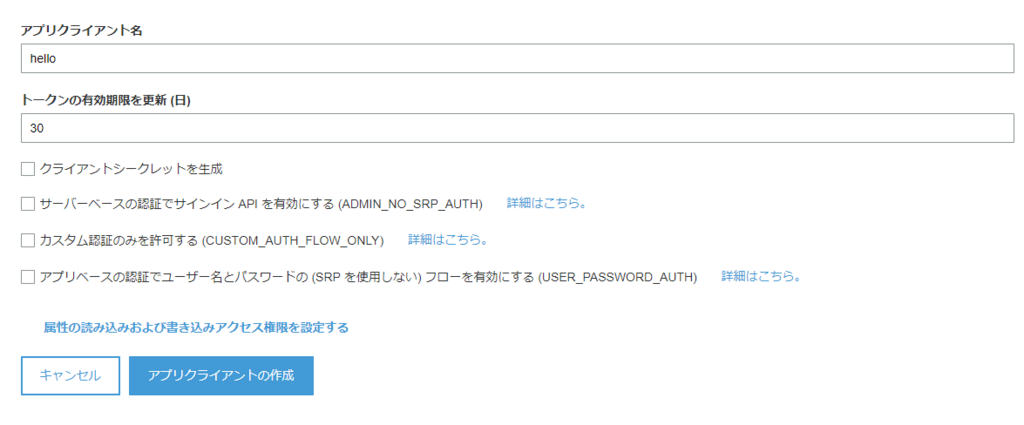The width and height of the screenshot is (1024, 425).
Task: Toggle the USER_PASSWORD_AUTH checkbox
Action: pyautogui.click(x=27, y=277)
